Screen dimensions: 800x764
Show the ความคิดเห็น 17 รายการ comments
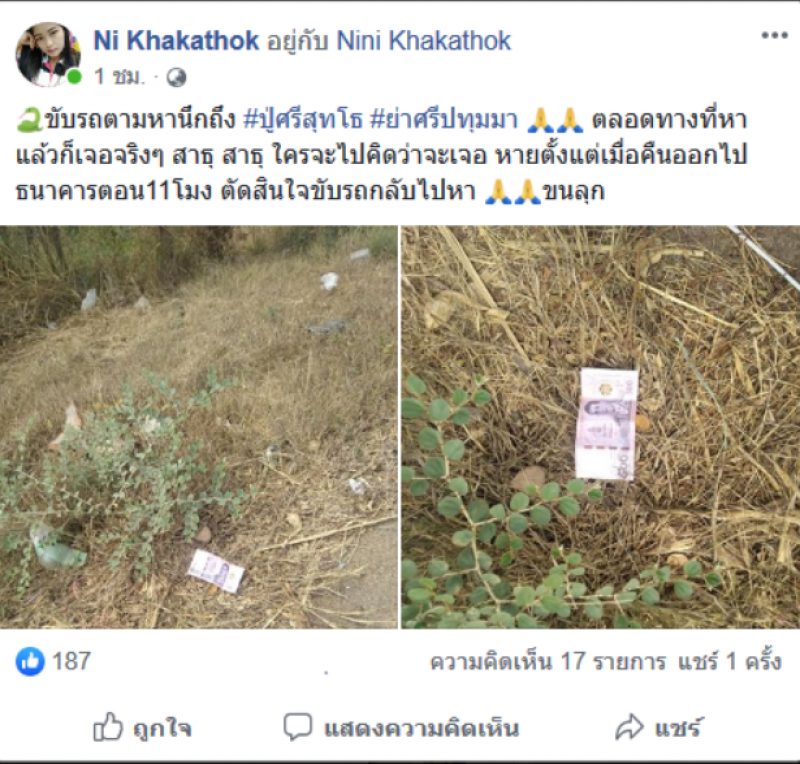coord(548,662)
